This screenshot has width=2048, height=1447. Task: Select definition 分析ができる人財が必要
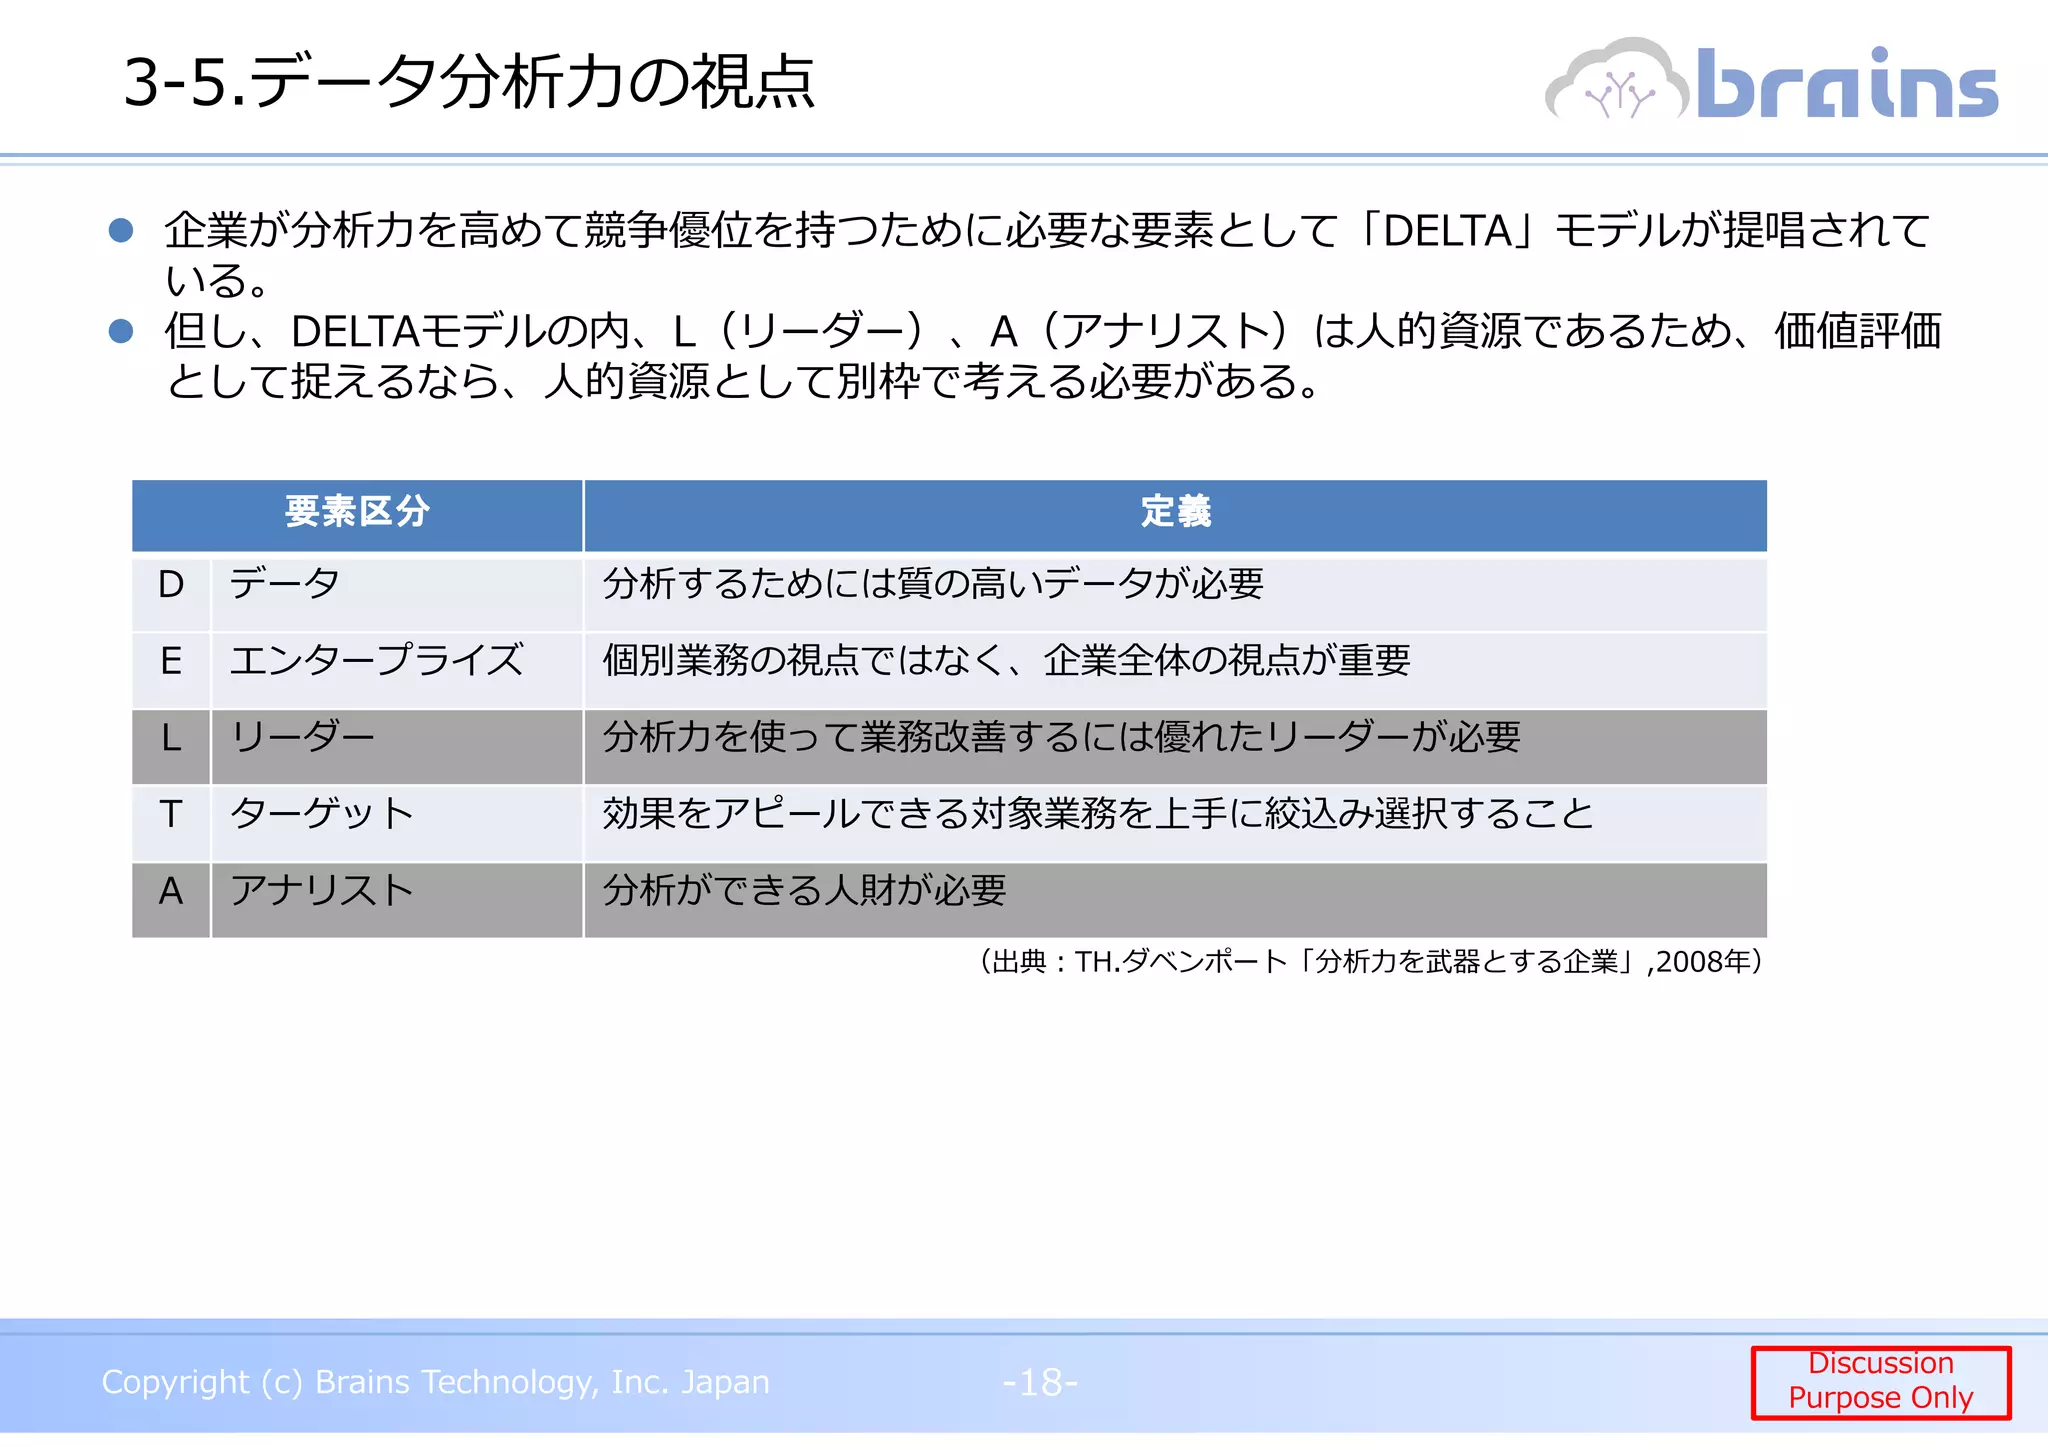tap(1176, 901)
